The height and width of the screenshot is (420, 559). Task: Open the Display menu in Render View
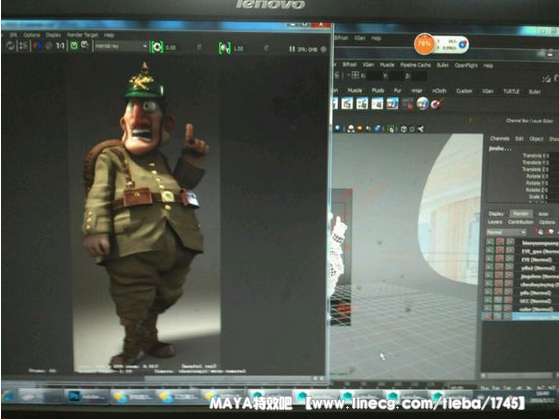click(53, 35)
